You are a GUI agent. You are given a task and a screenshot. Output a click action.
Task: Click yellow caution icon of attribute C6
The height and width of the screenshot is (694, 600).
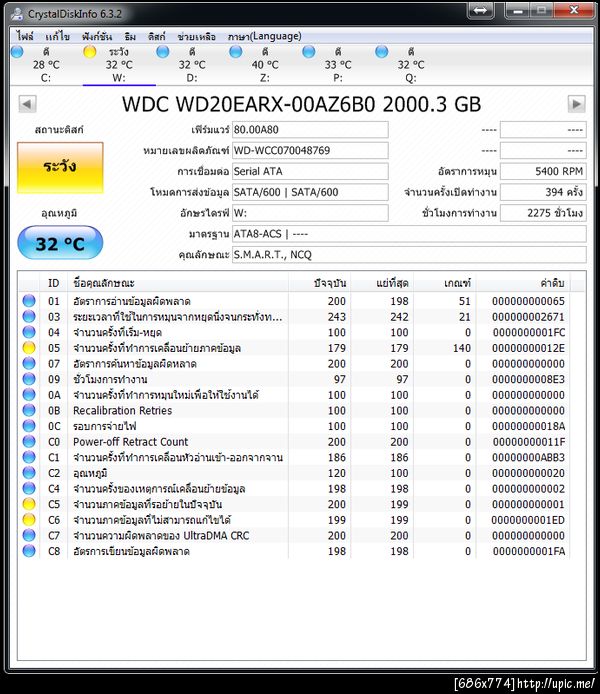(x=29, y=520)
